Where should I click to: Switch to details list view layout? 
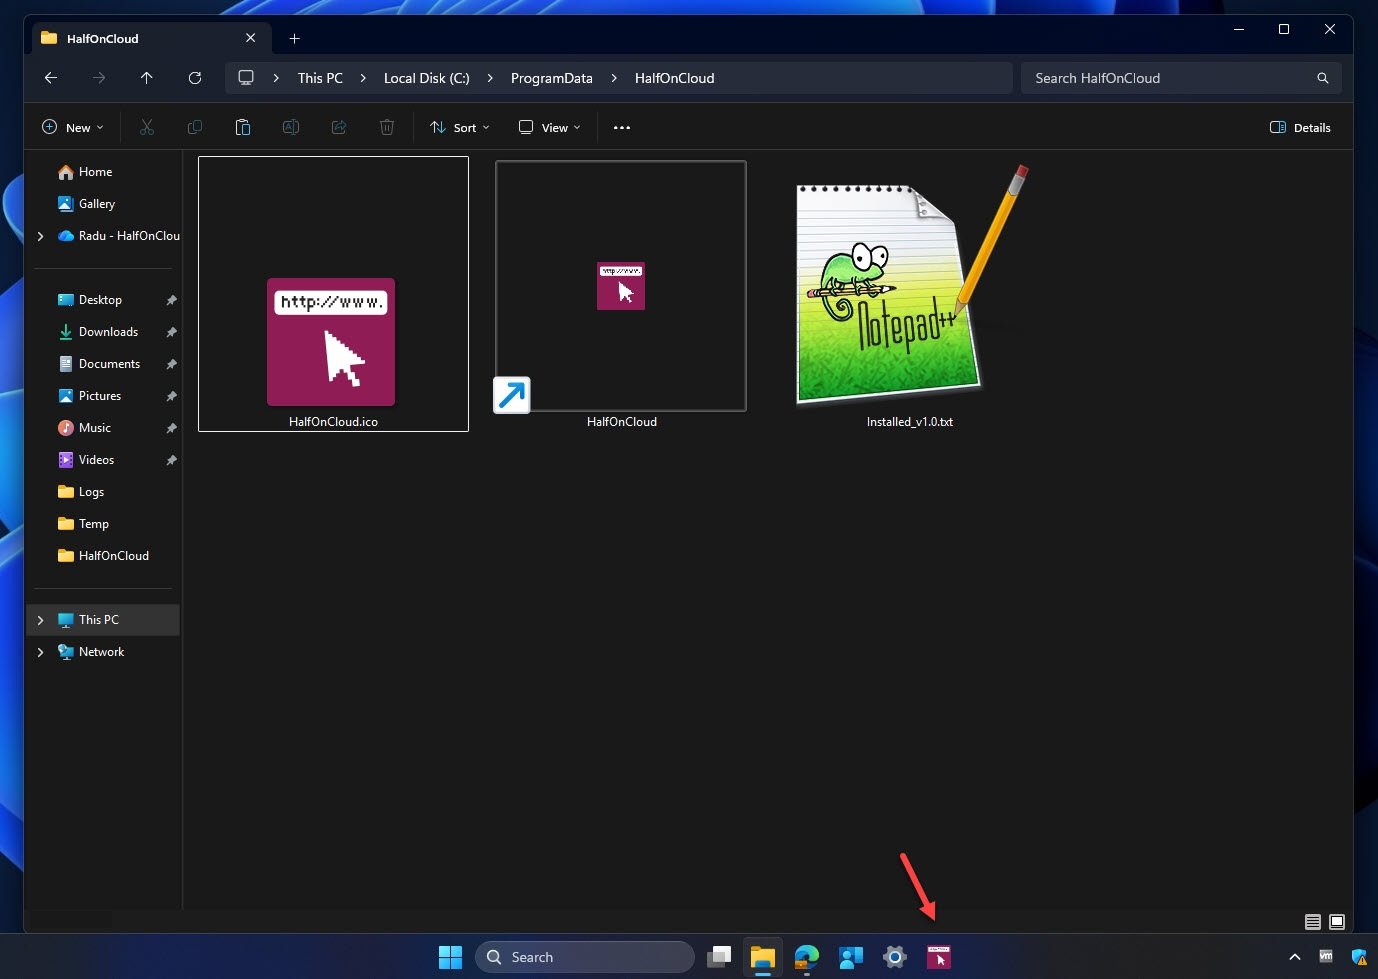[1312, 921]
